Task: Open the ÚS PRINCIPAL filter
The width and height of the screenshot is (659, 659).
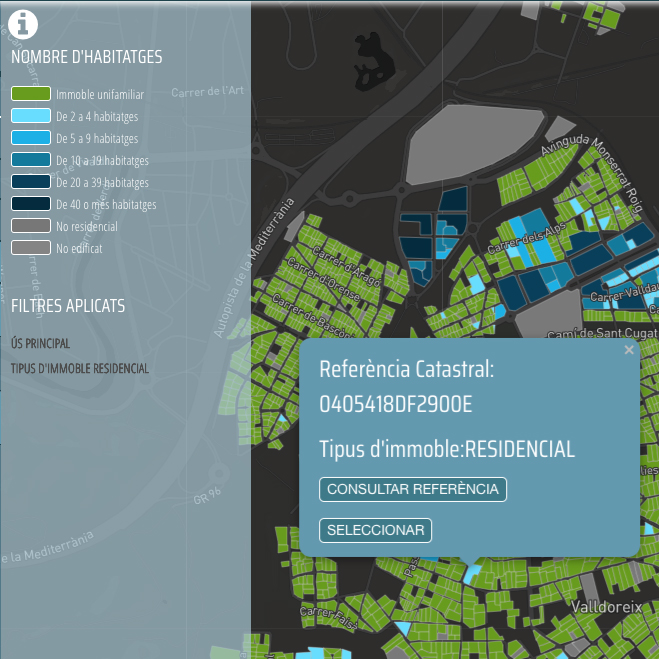Action: click(40, 343)
